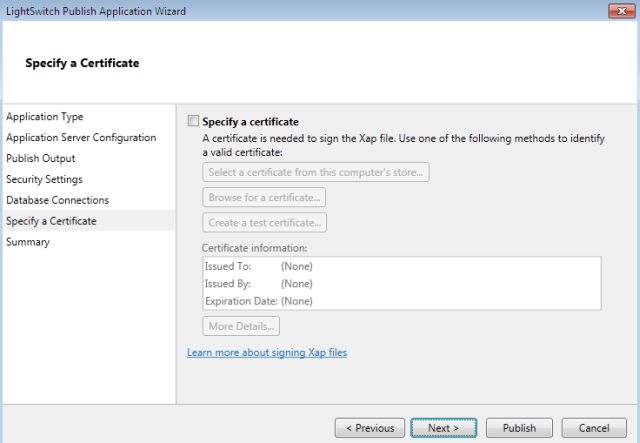Viewport: 640px width, 443px height.
Task: Select the Publish Output step
Action: tap(41, 158)
